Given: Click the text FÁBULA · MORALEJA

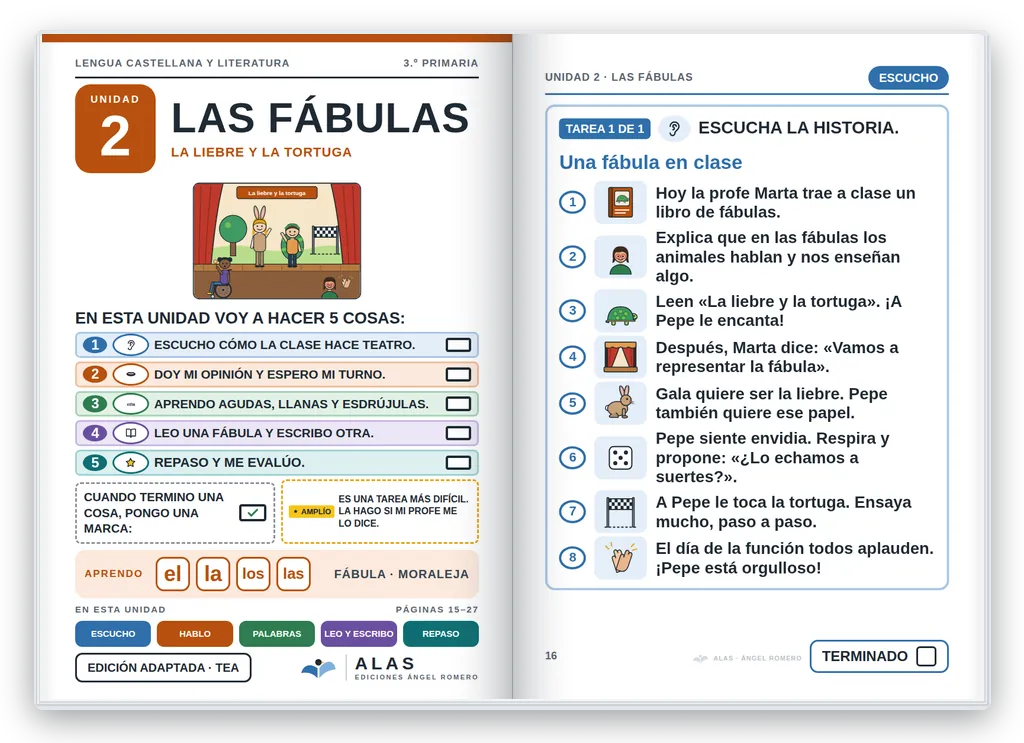Looking at the screenshot, I should click(402, 574).
